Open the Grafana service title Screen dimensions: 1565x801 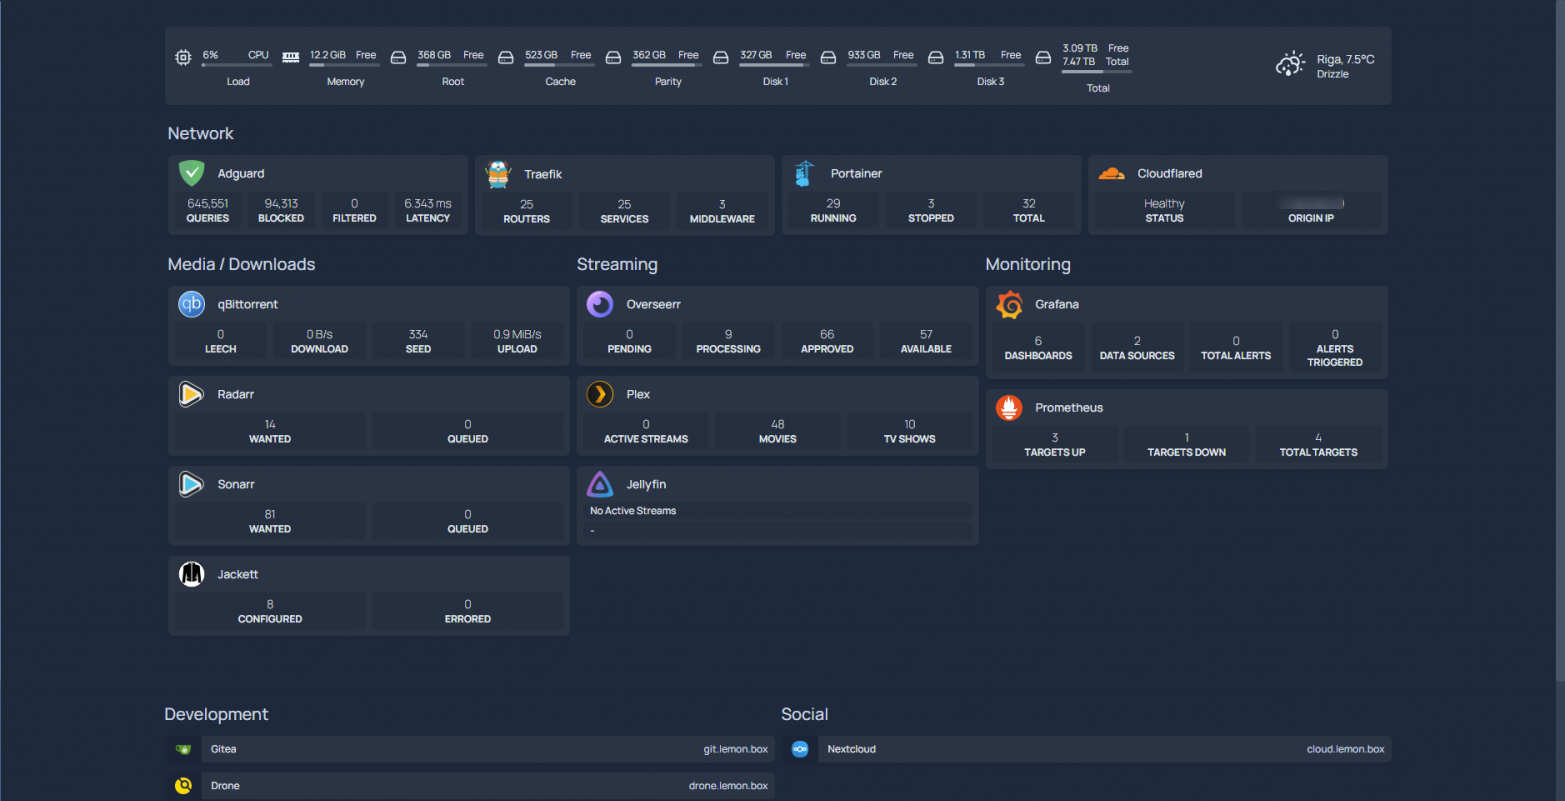(x=1057, y=305)
